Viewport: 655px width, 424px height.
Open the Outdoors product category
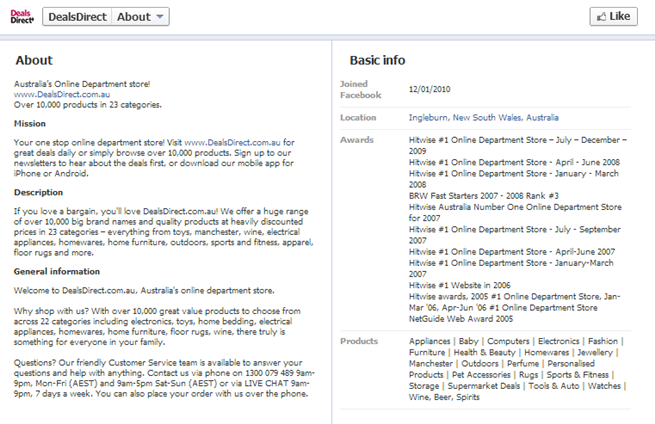coord(480,364)
